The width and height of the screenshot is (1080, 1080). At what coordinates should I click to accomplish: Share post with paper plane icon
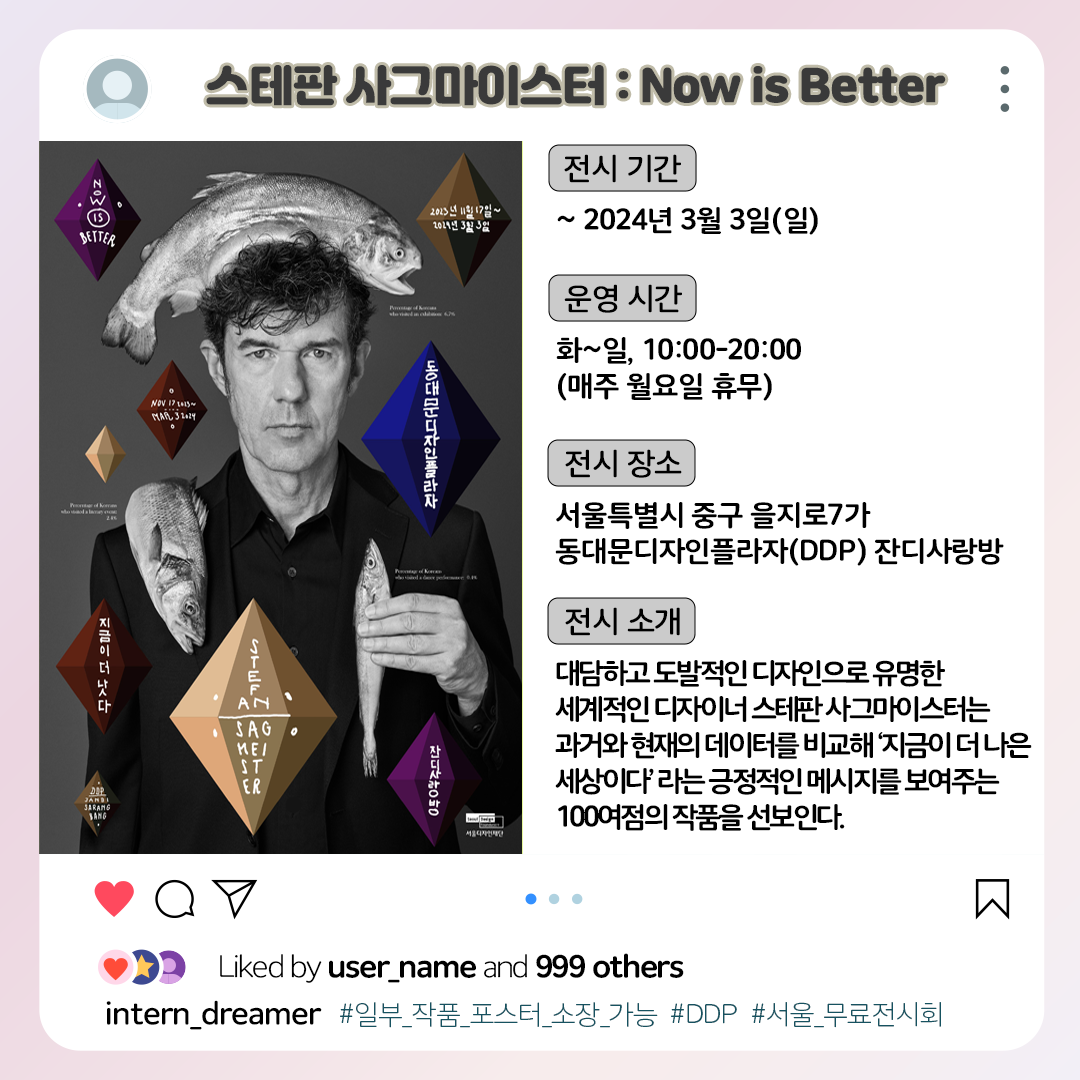point(234,898)
